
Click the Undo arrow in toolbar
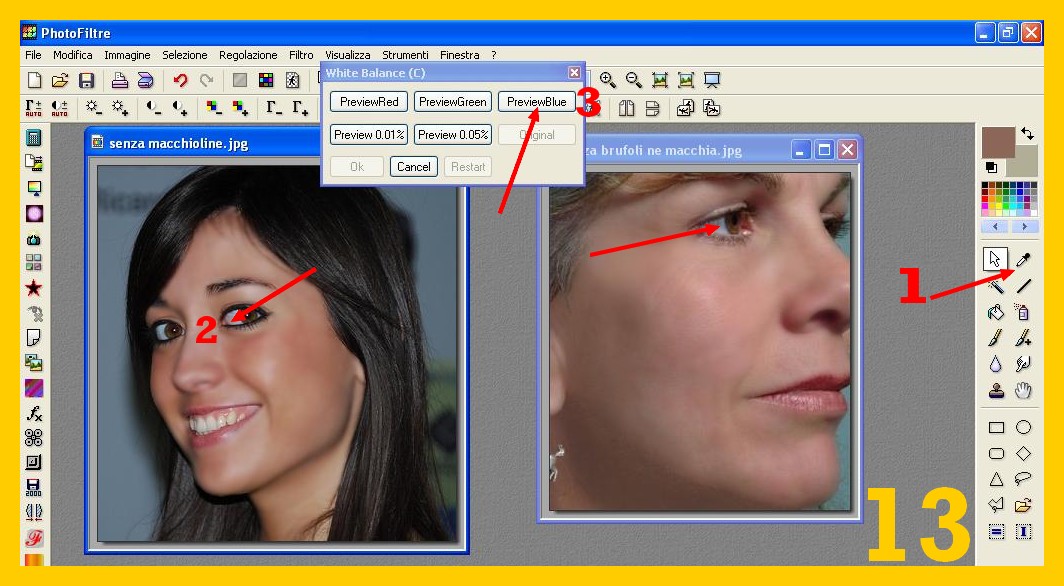click(180, 81)
